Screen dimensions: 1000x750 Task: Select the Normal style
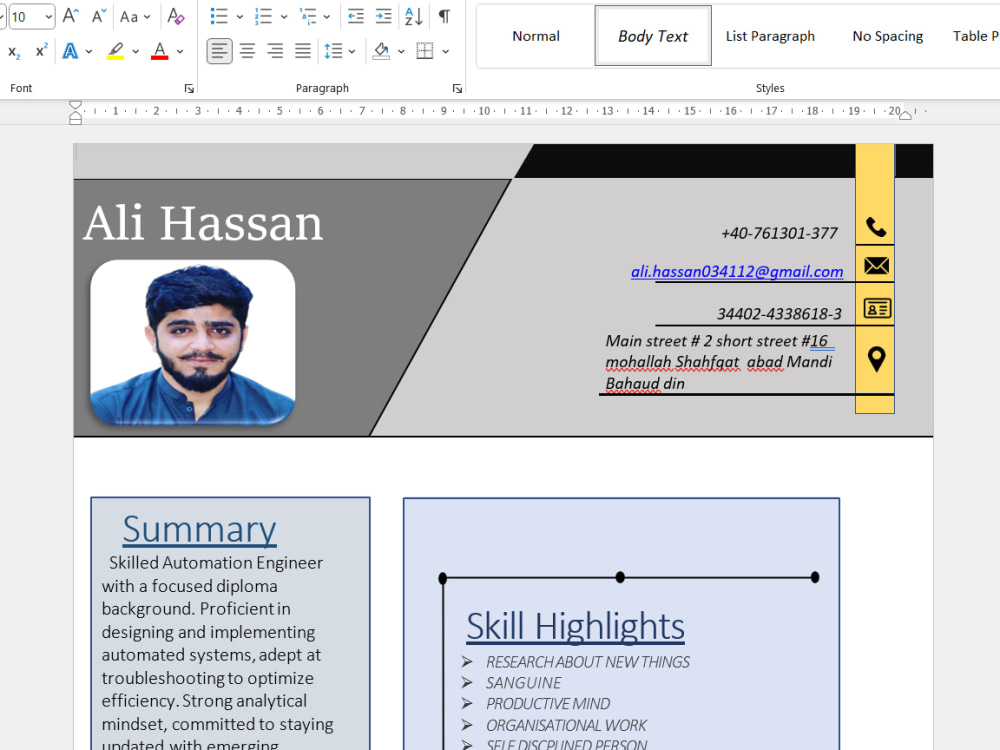(535, 35)
